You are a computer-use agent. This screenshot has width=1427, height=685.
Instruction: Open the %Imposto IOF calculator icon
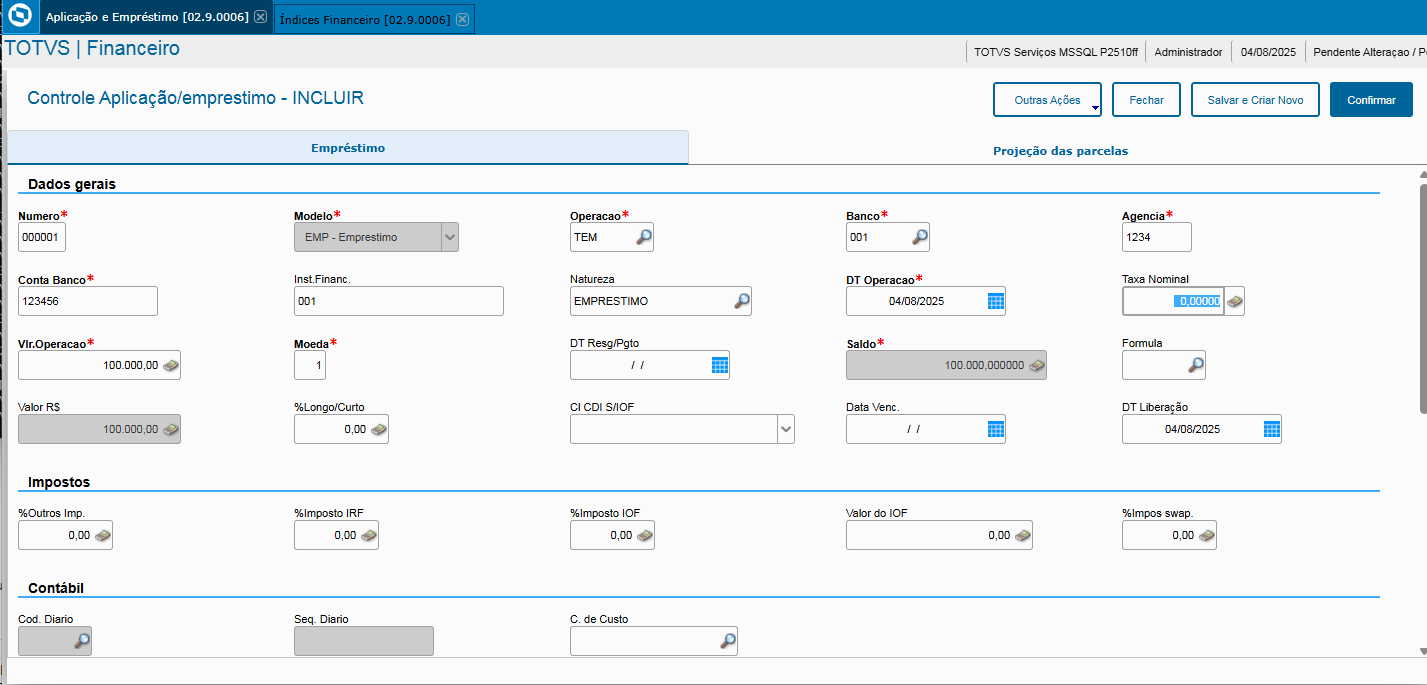[645, 536]
